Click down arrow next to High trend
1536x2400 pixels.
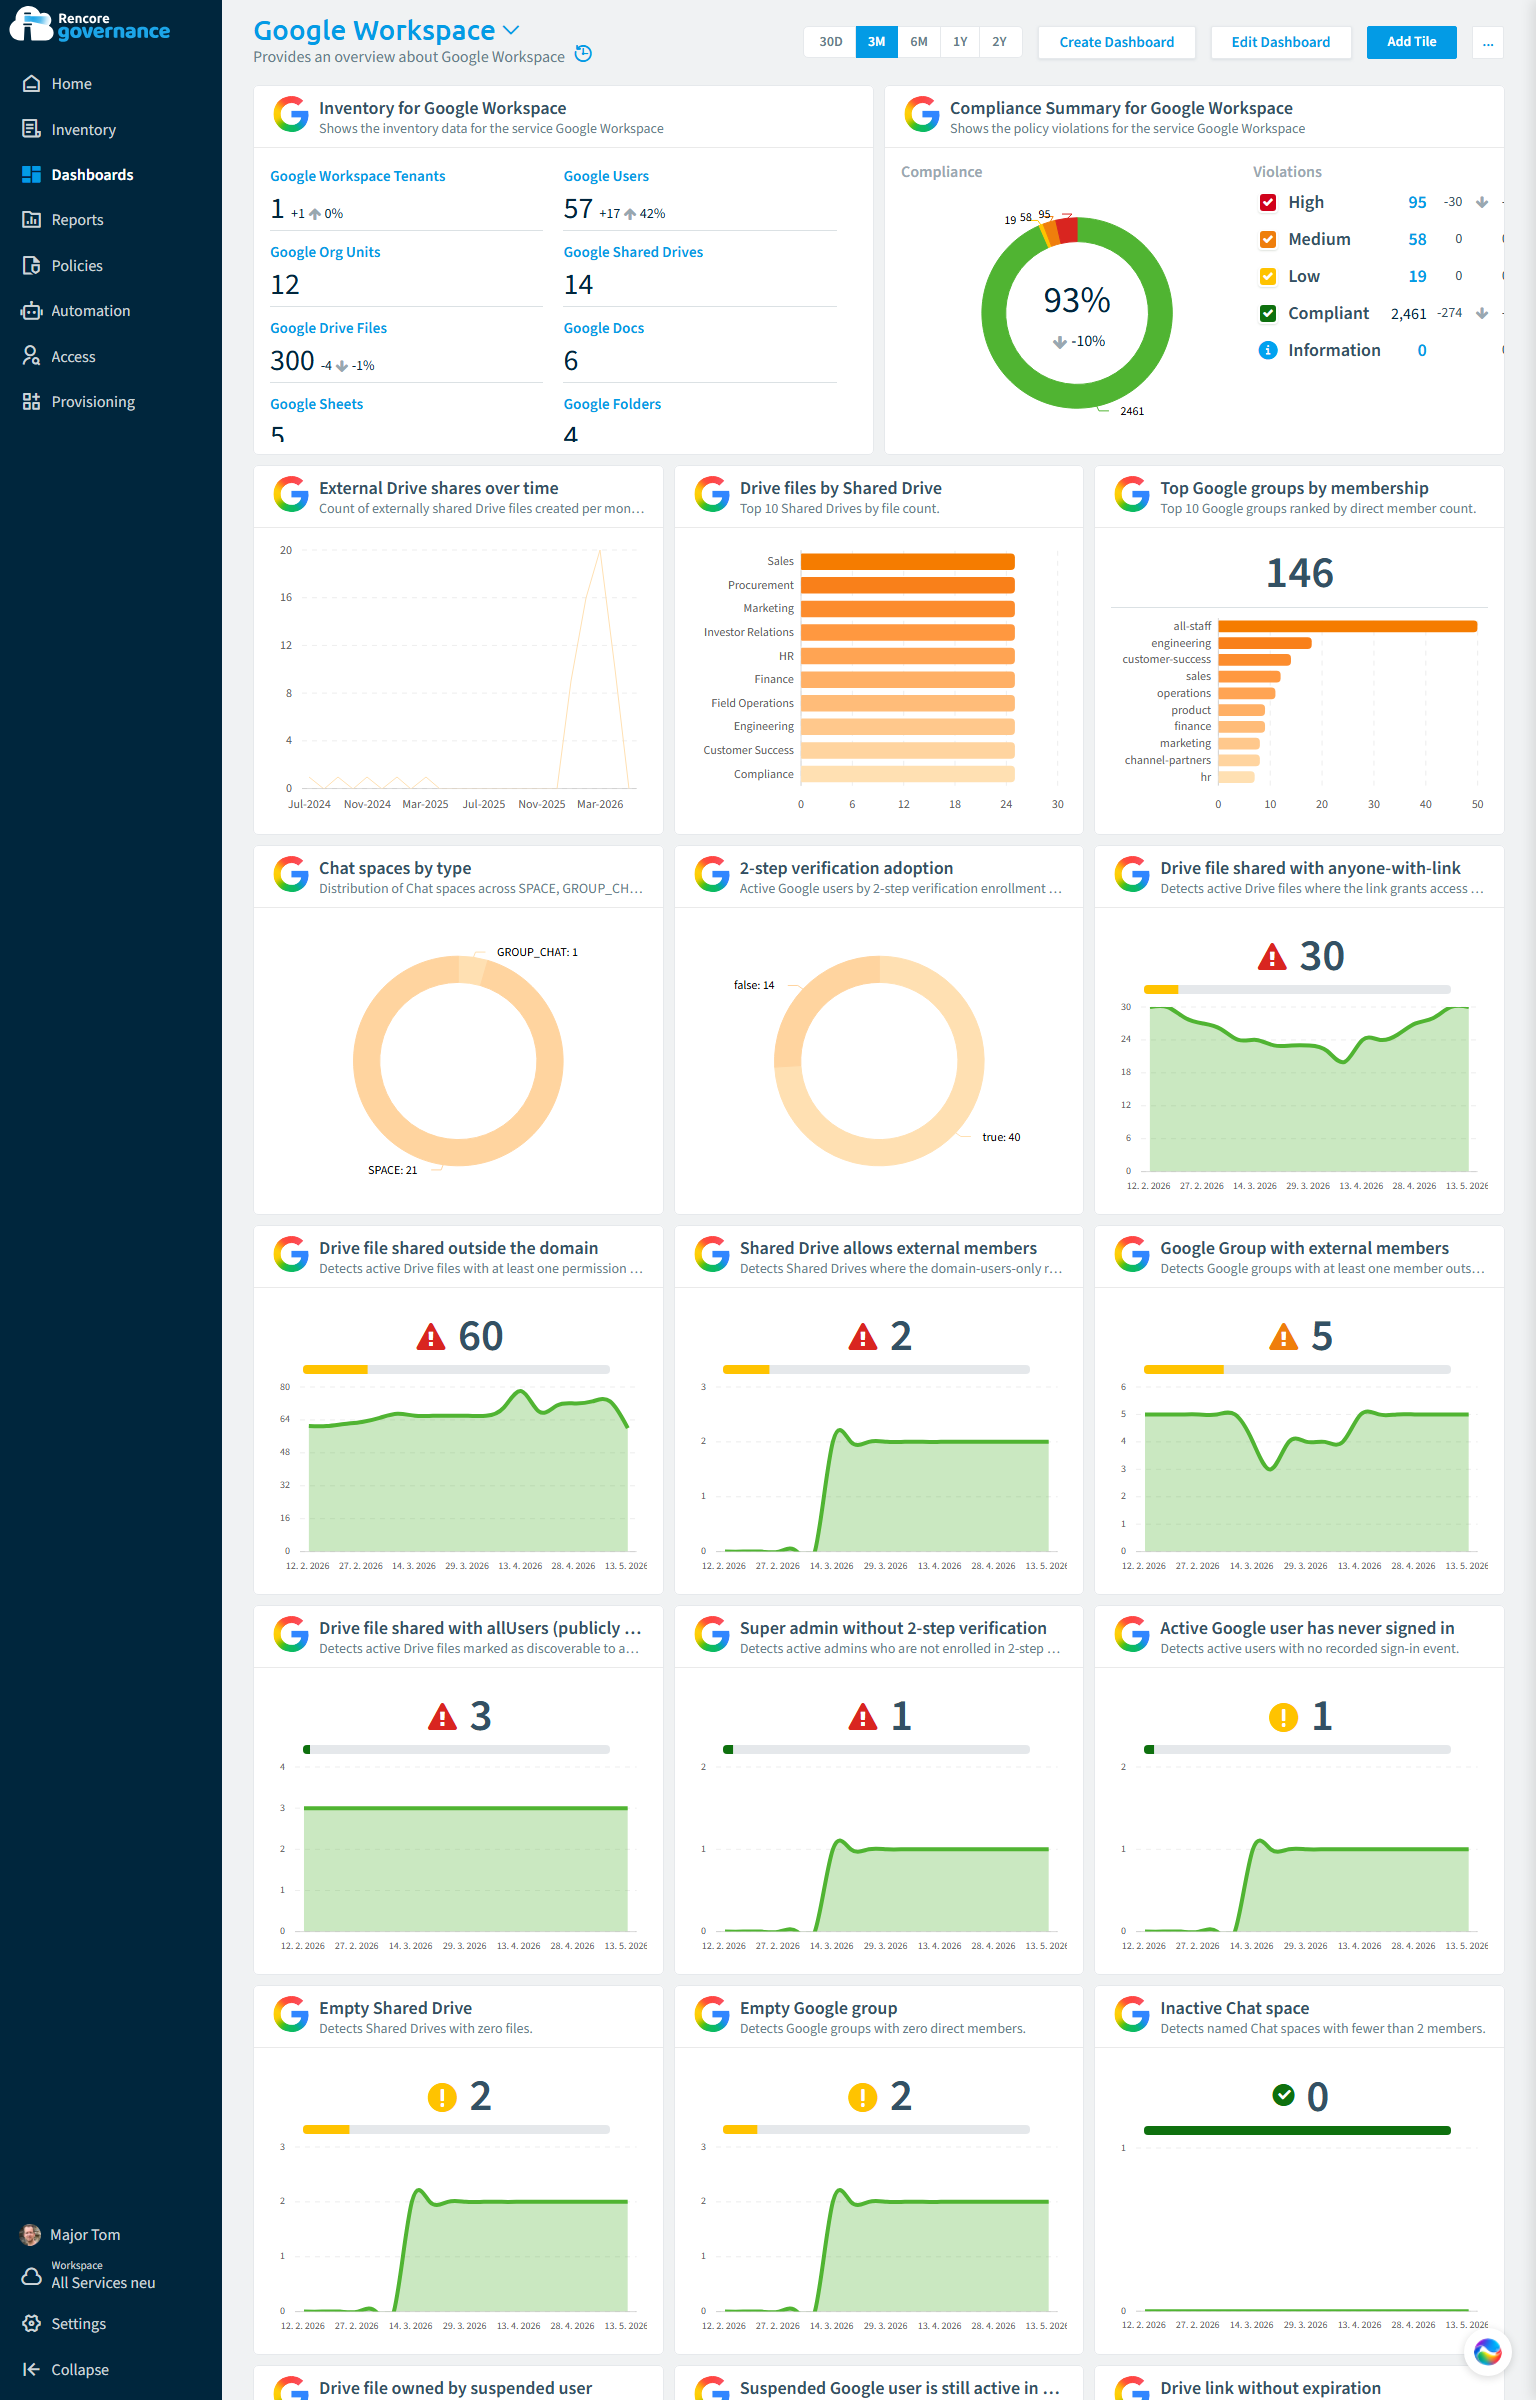1482,202
